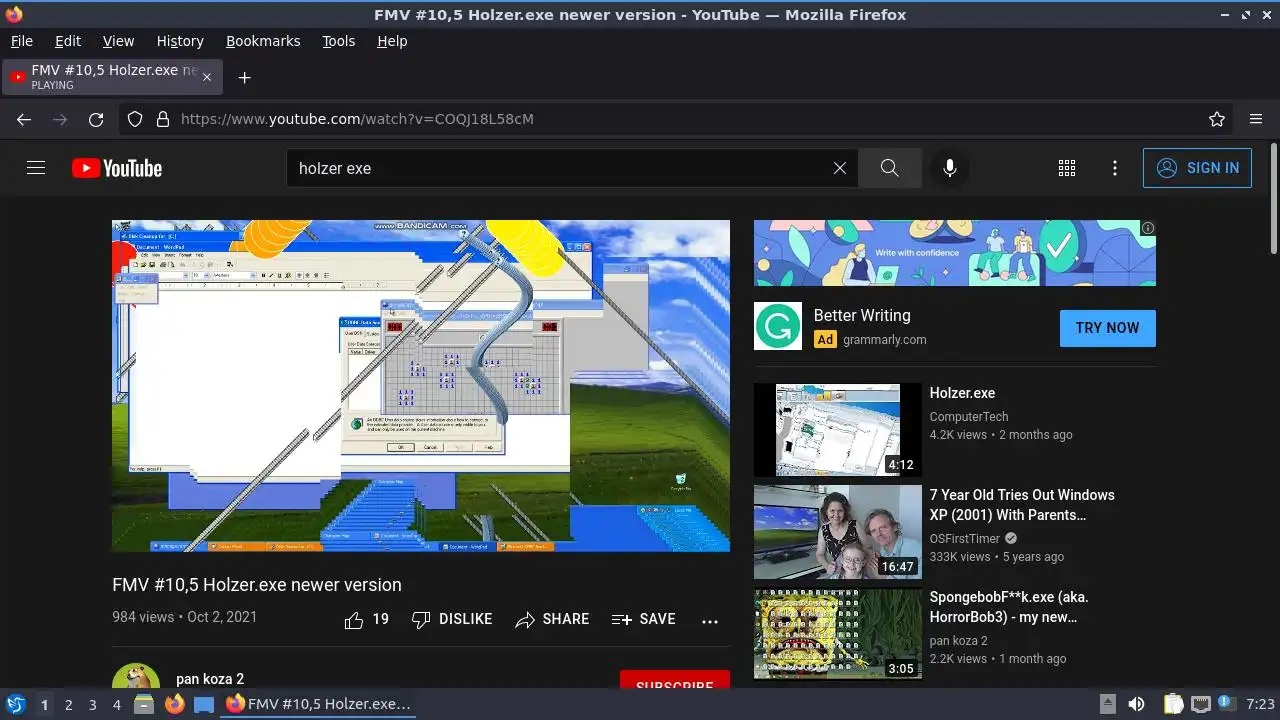Open the Grammarly ad banner image
This screenshot has height=720, width=1280.
tap(955, 253)
